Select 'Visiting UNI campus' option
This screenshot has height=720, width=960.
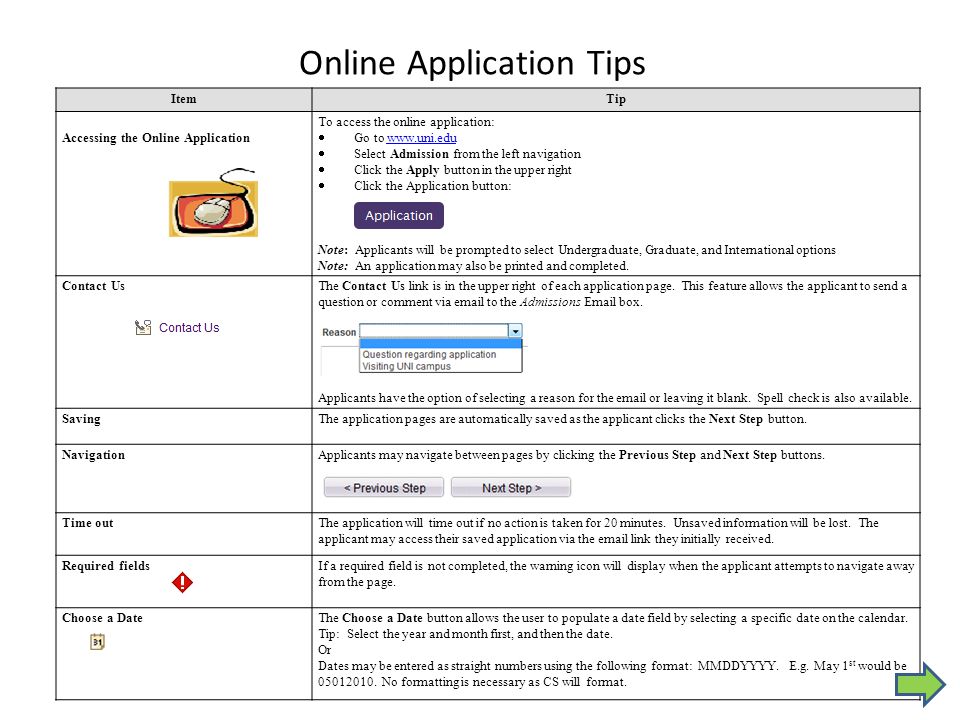(x=406, y=366)
